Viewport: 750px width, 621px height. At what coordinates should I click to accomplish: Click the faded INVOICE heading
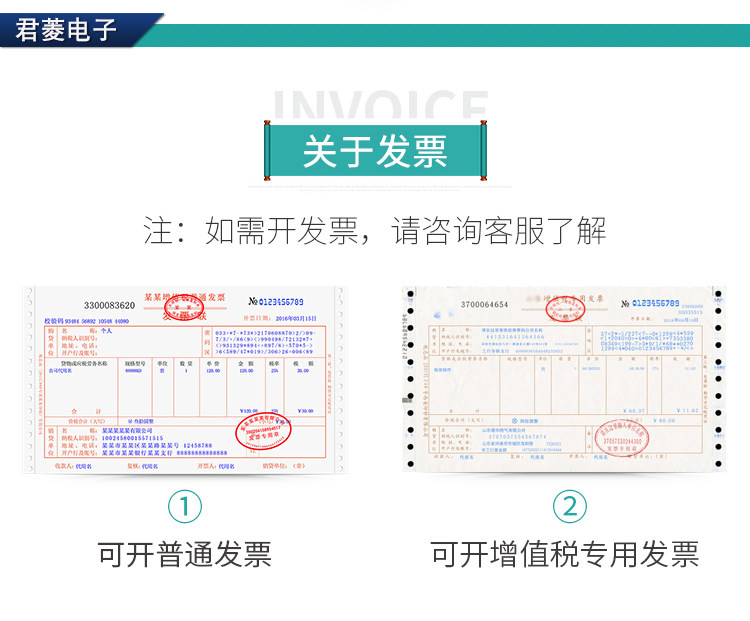[381, 105]
